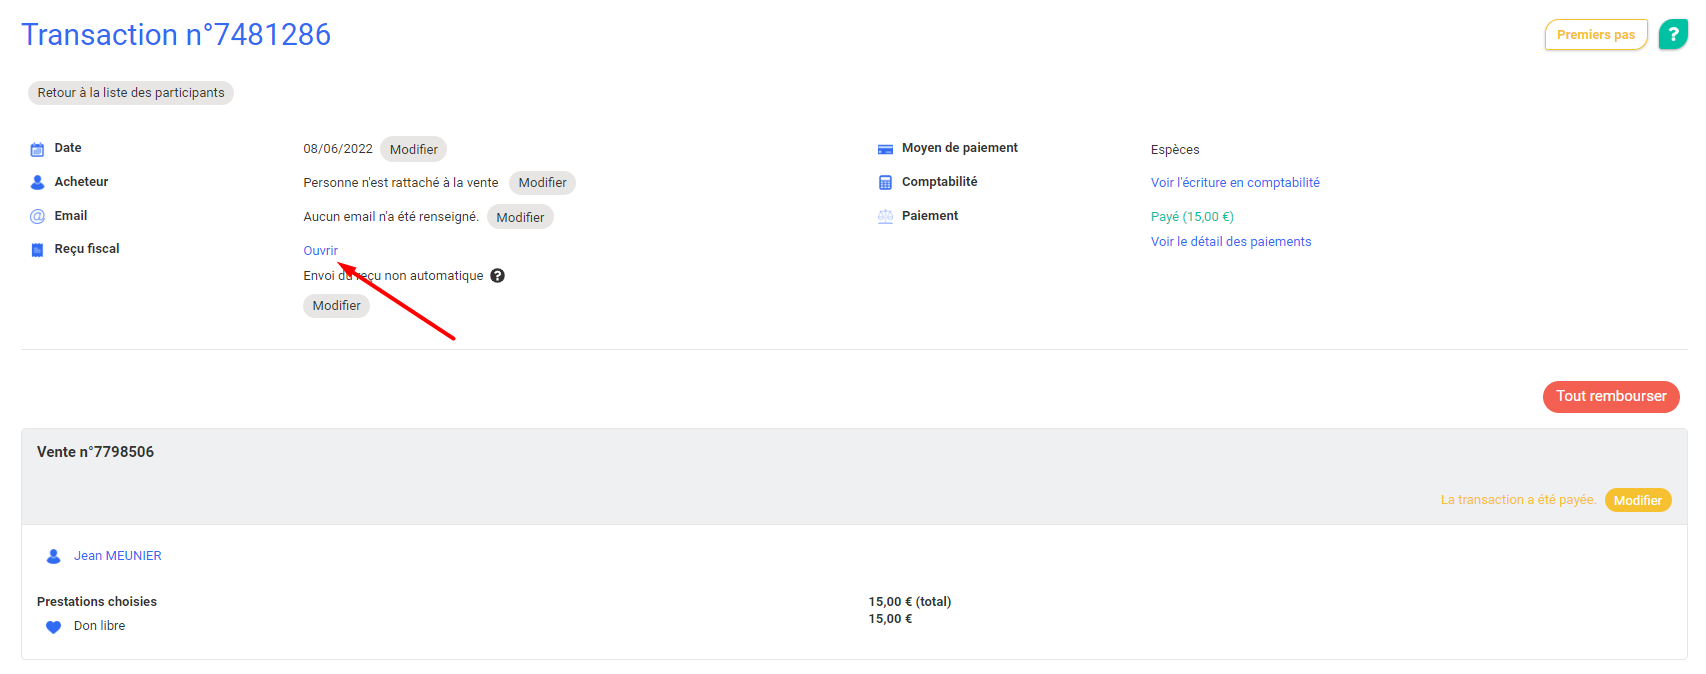The width and height of the screenshot is (1706, 674).
Task: Click the Transaction n°7481286 title
Action: 176,35
